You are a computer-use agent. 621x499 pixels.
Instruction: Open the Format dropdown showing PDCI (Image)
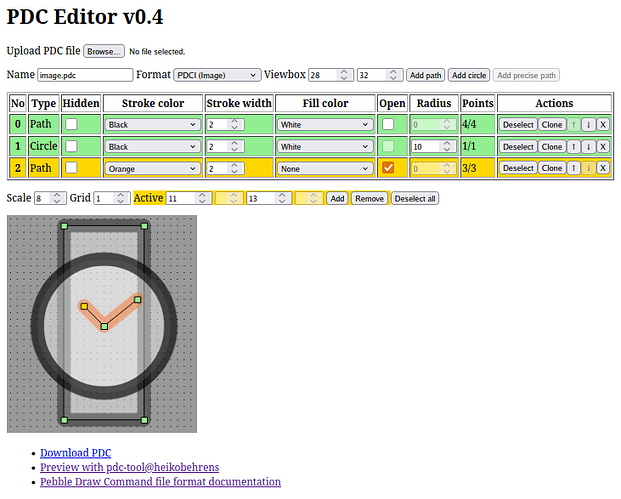(216, 75)
